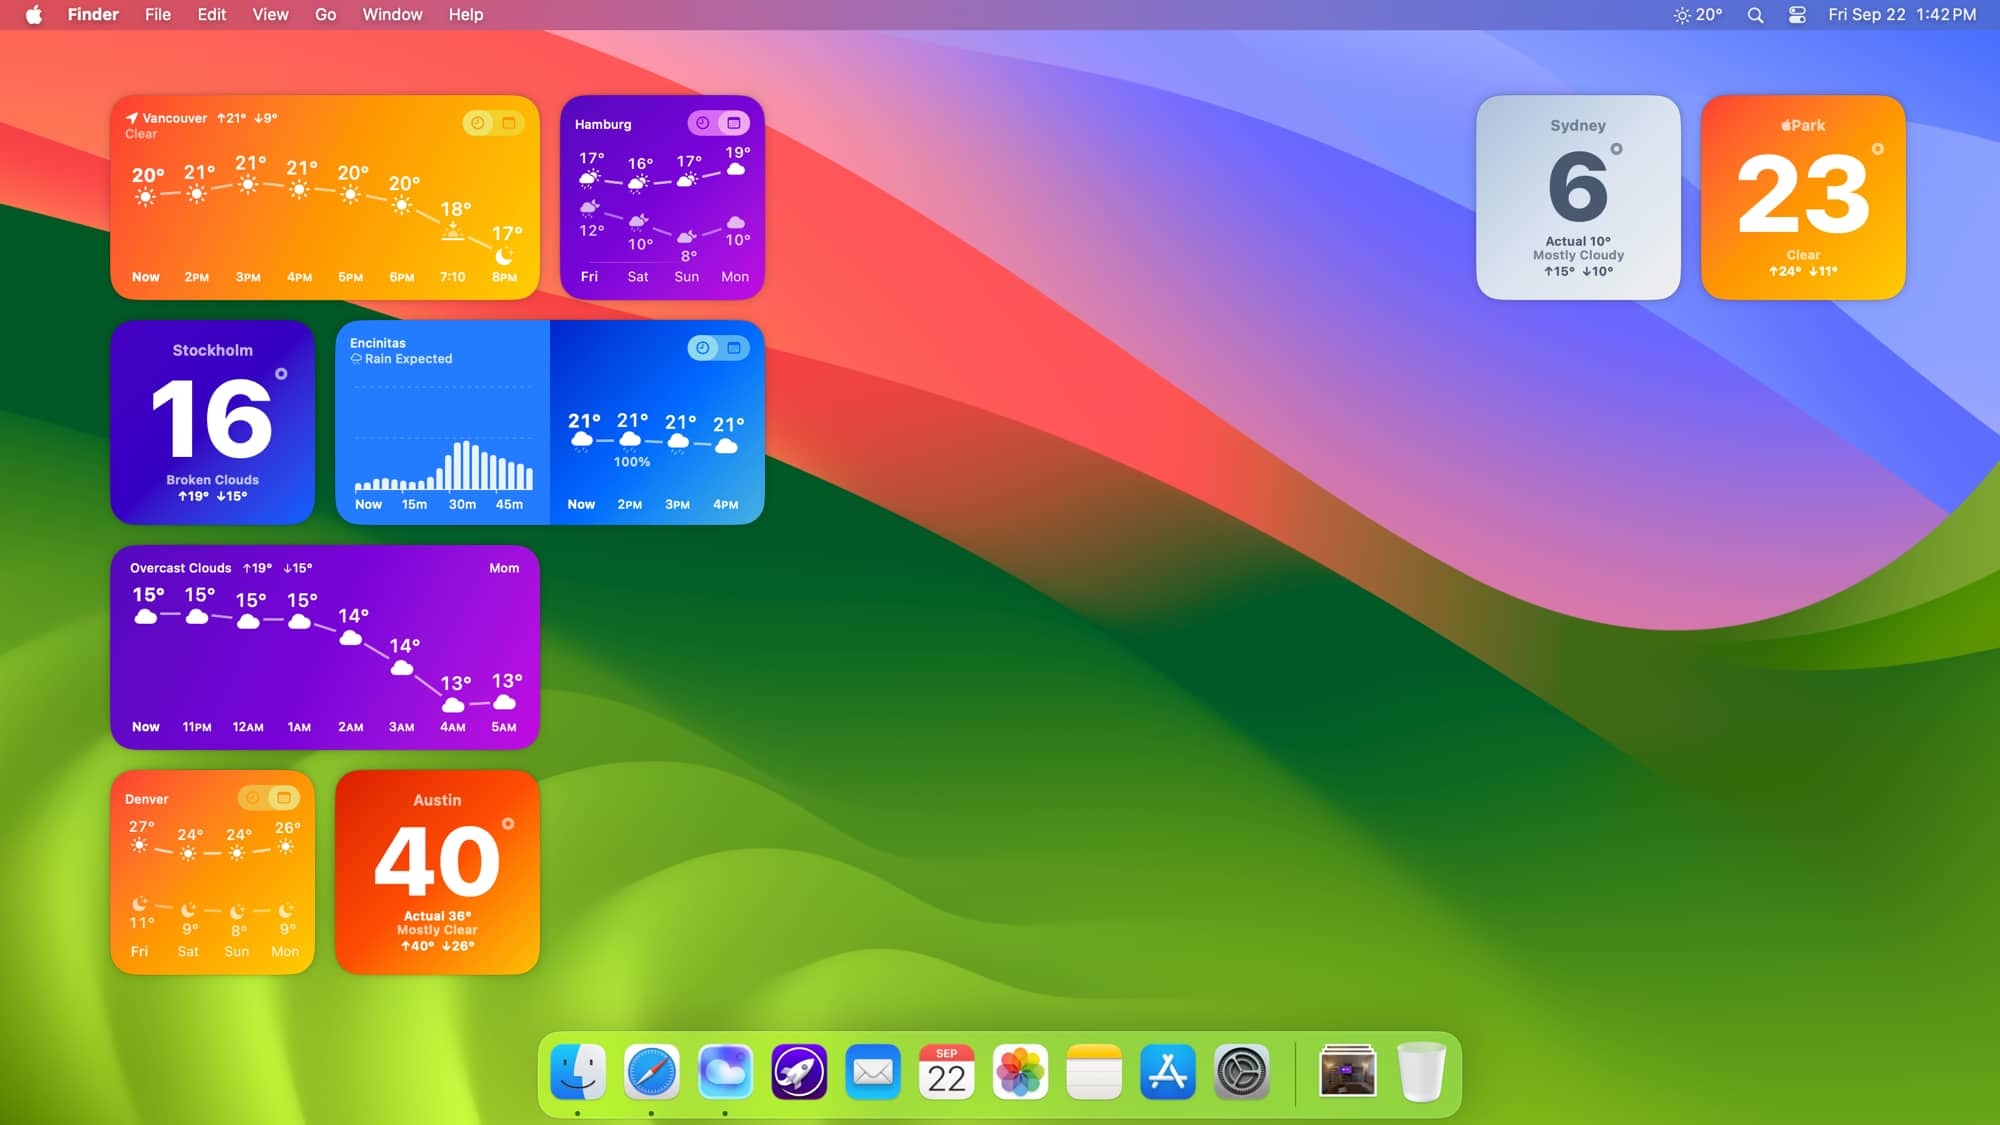This screenshot has width=2000, height=1125.
Task: Click Actual 10° in the Sydney widget
Action: [1578, 241]
